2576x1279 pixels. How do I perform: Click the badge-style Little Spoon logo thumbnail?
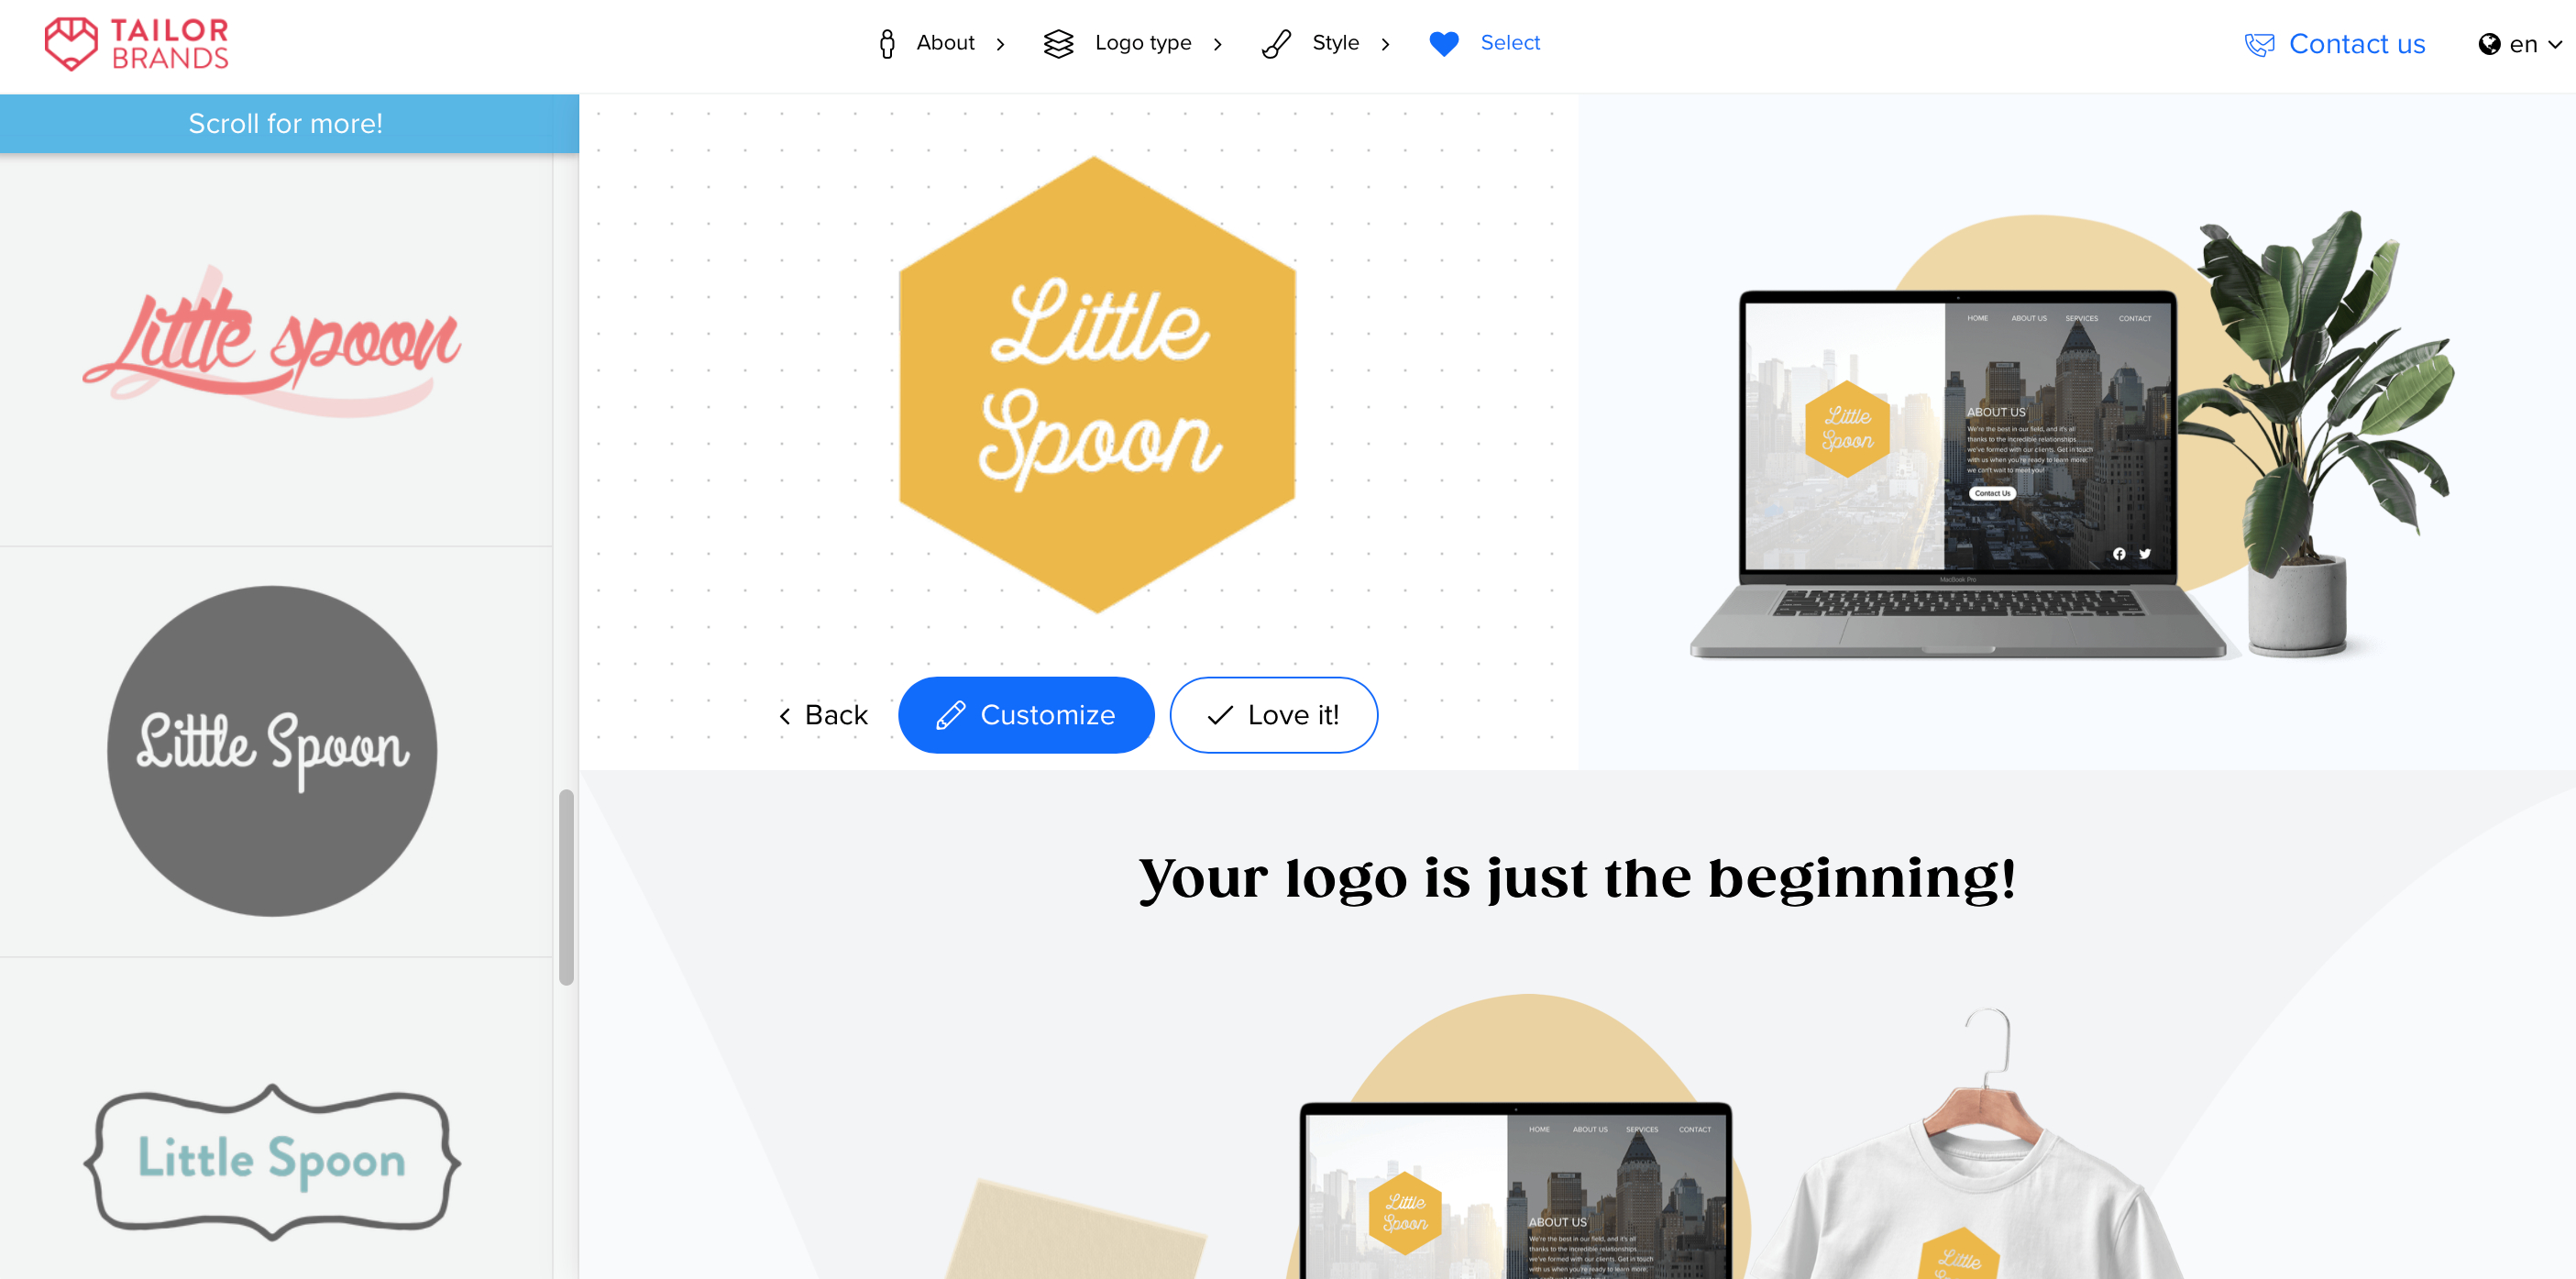[271, 1161]
